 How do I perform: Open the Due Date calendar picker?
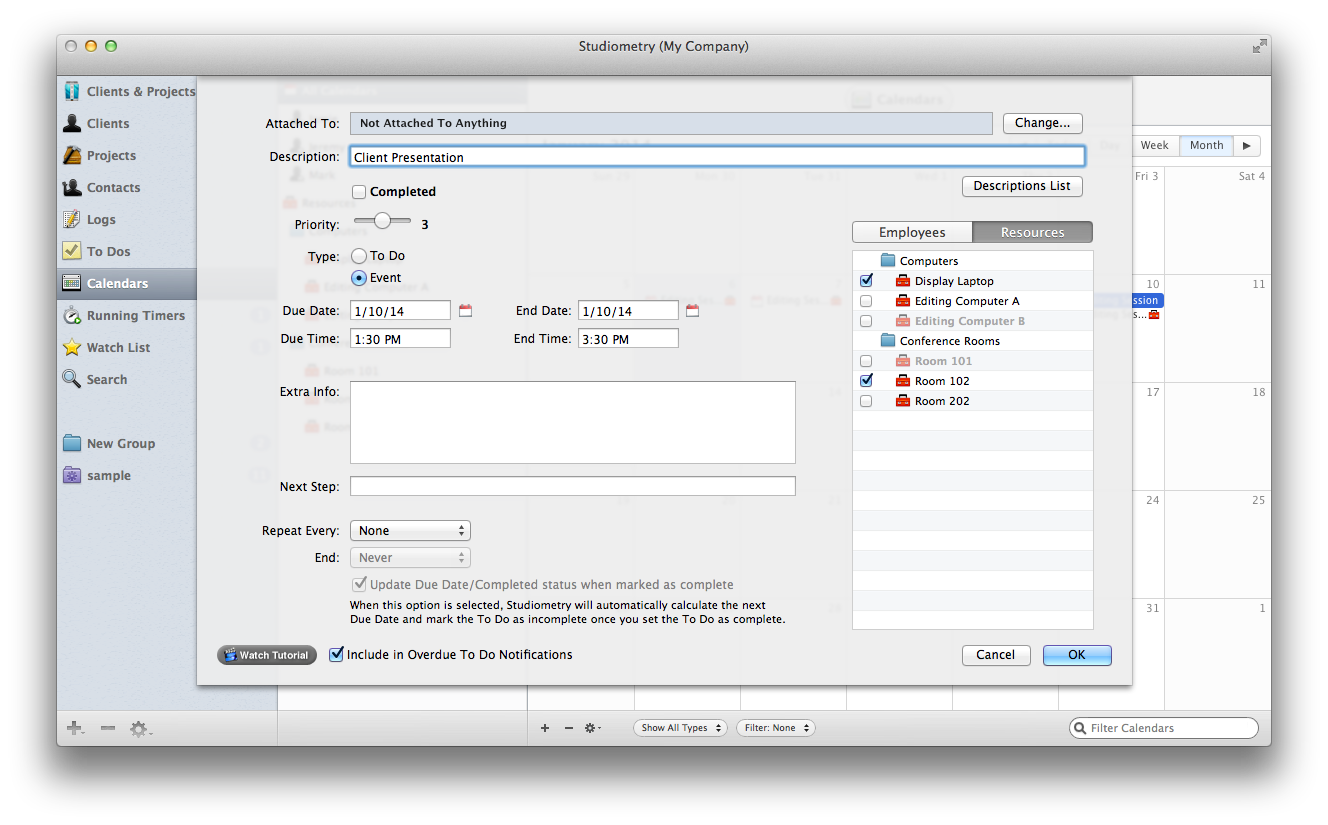pos(465,310)
